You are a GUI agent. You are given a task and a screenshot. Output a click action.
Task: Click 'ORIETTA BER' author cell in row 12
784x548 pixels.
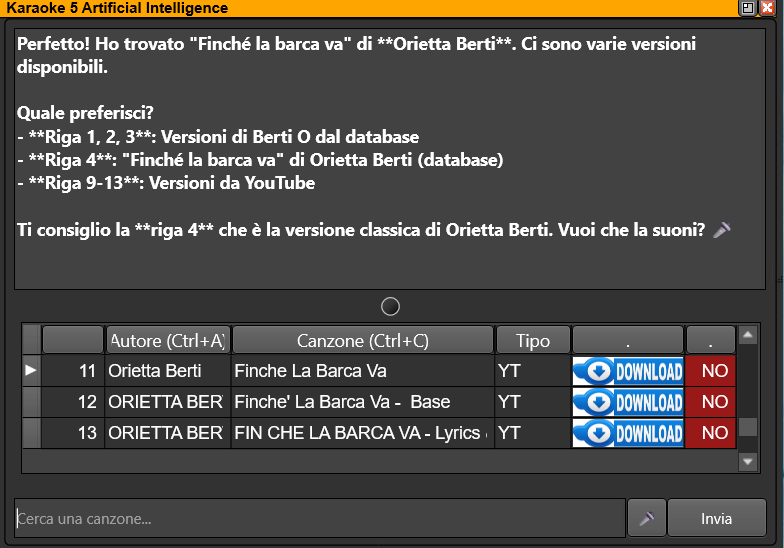tap(168, 402)
